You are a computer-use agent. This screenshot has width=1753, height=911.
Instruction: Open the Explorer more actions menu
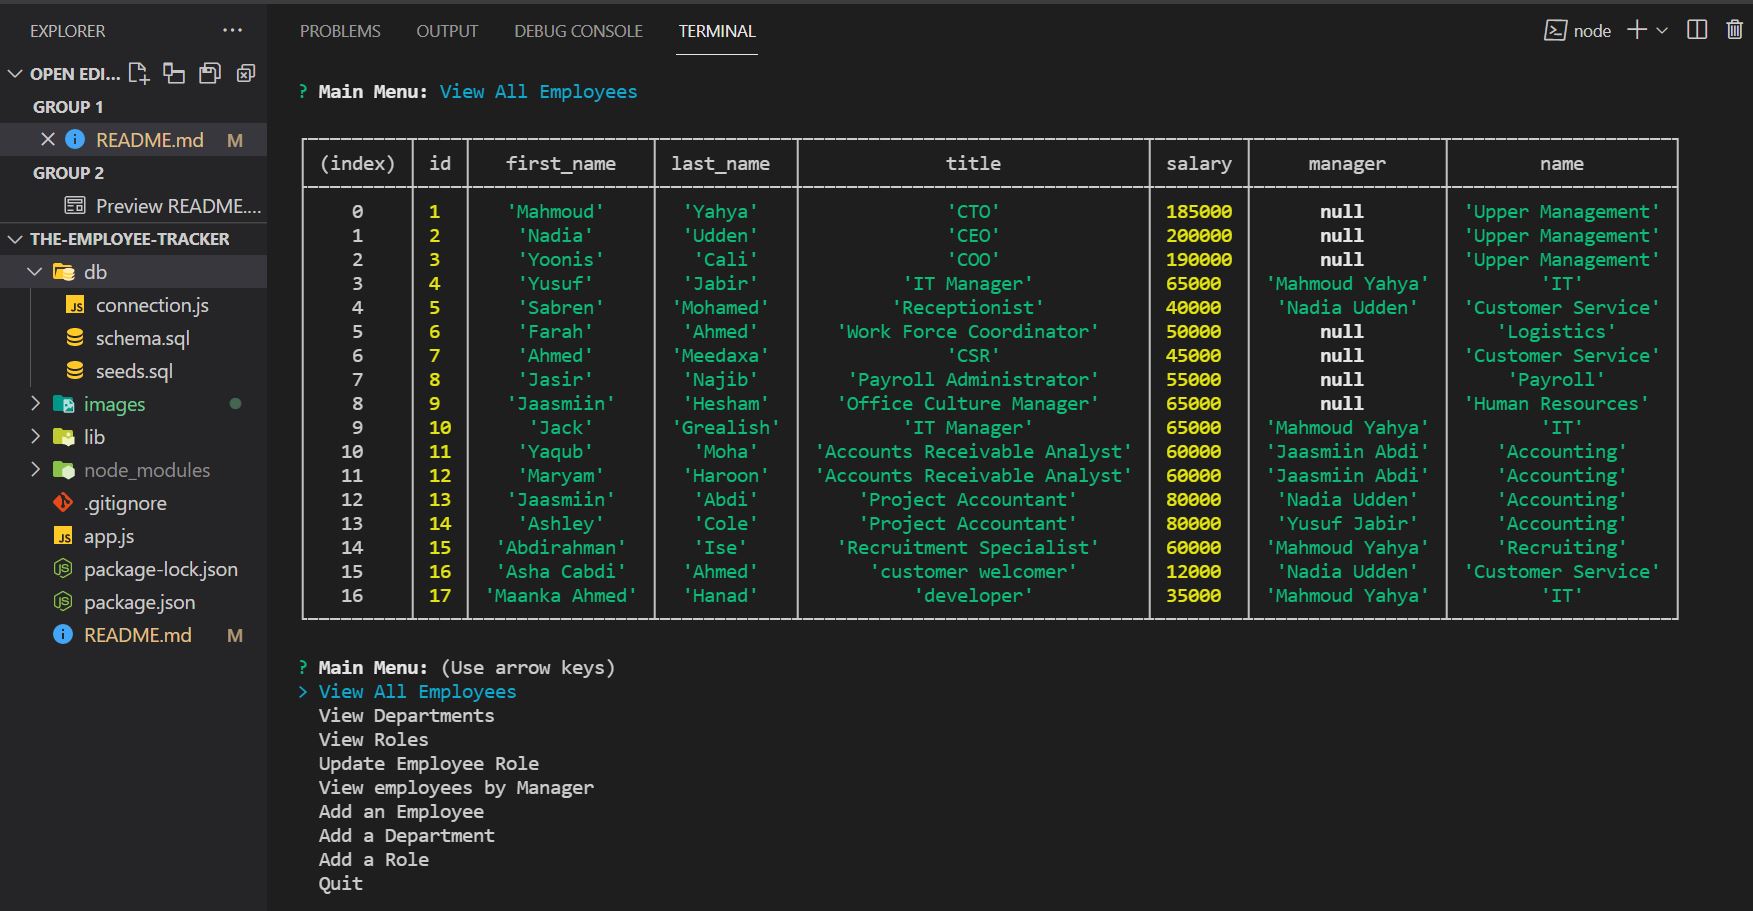[232, 31]
